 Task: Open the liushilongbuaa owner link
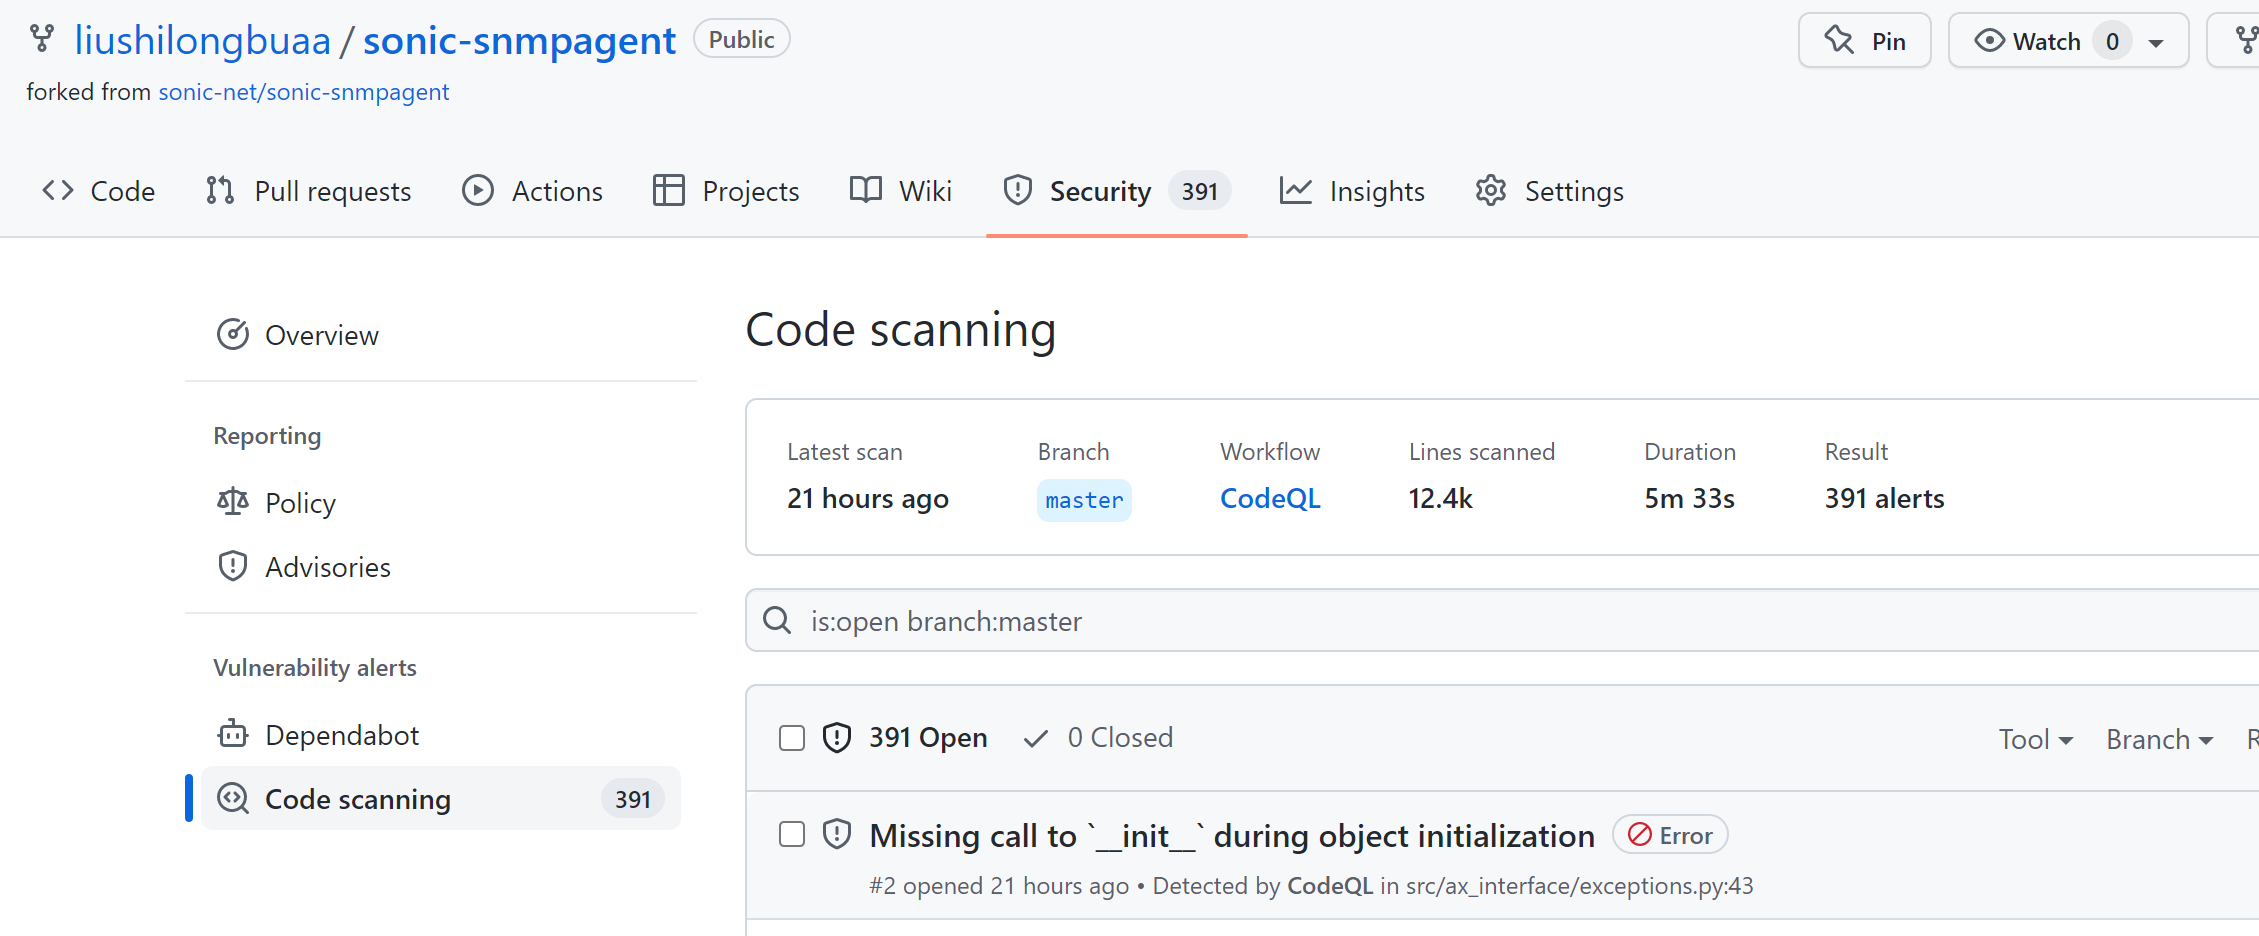click(203, 40)
